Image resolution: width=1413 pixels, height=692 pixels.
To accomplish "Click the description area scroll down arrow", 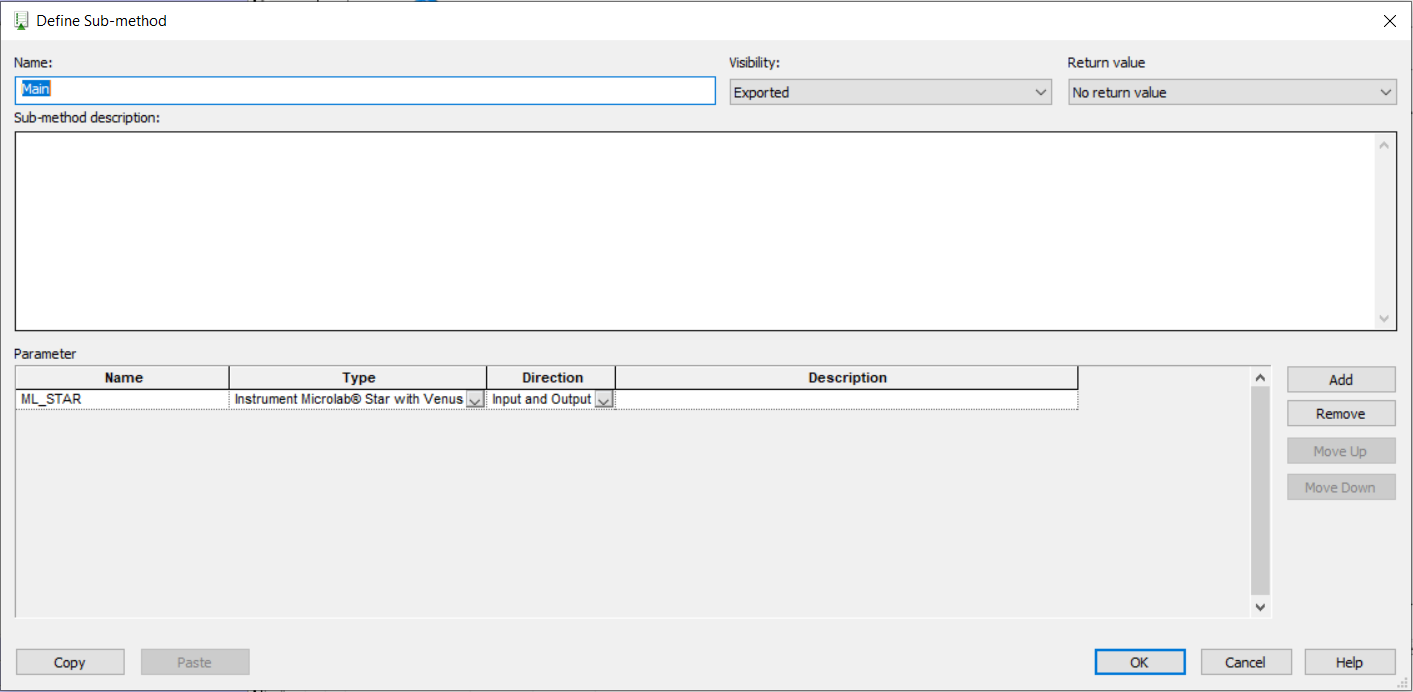I will pyautogui.click(x=1385, y=318).
